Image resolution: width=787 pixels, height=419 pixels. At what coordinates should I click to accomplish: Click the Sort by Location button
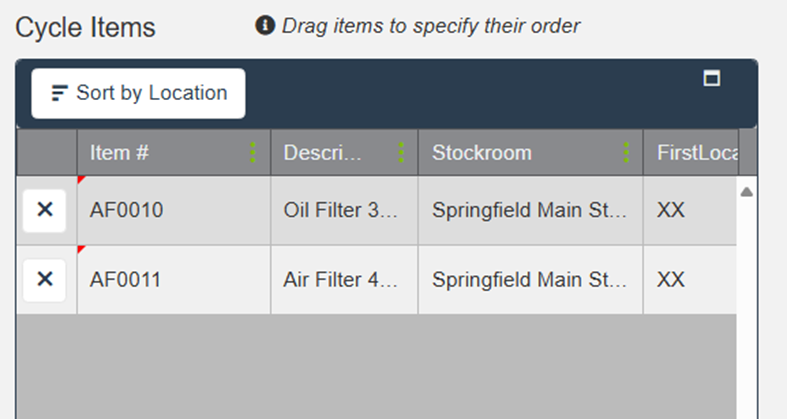(x=138, y=93)
